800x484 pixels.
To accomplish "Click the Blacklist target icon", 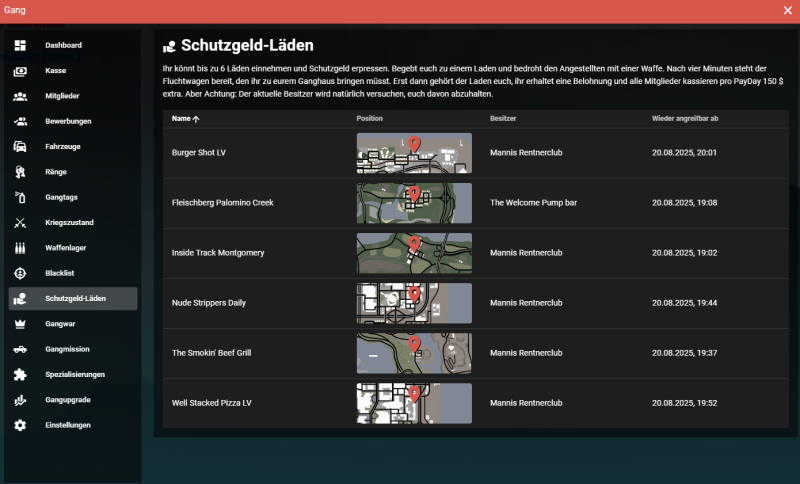I will tap(20, 273).
